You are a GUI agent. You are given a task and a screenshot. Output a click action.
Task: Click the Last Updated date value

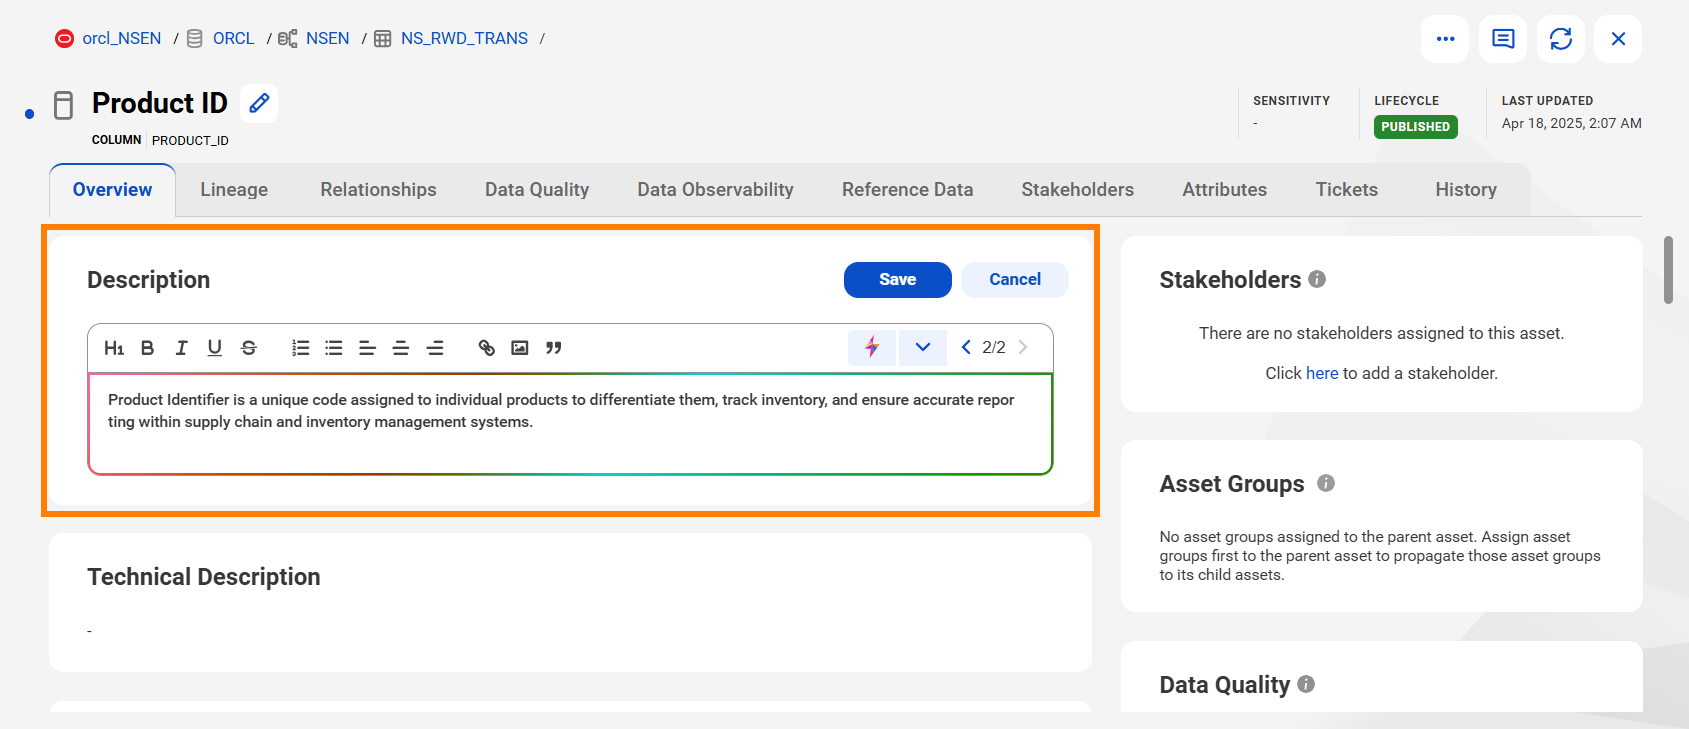[1571, 123]
